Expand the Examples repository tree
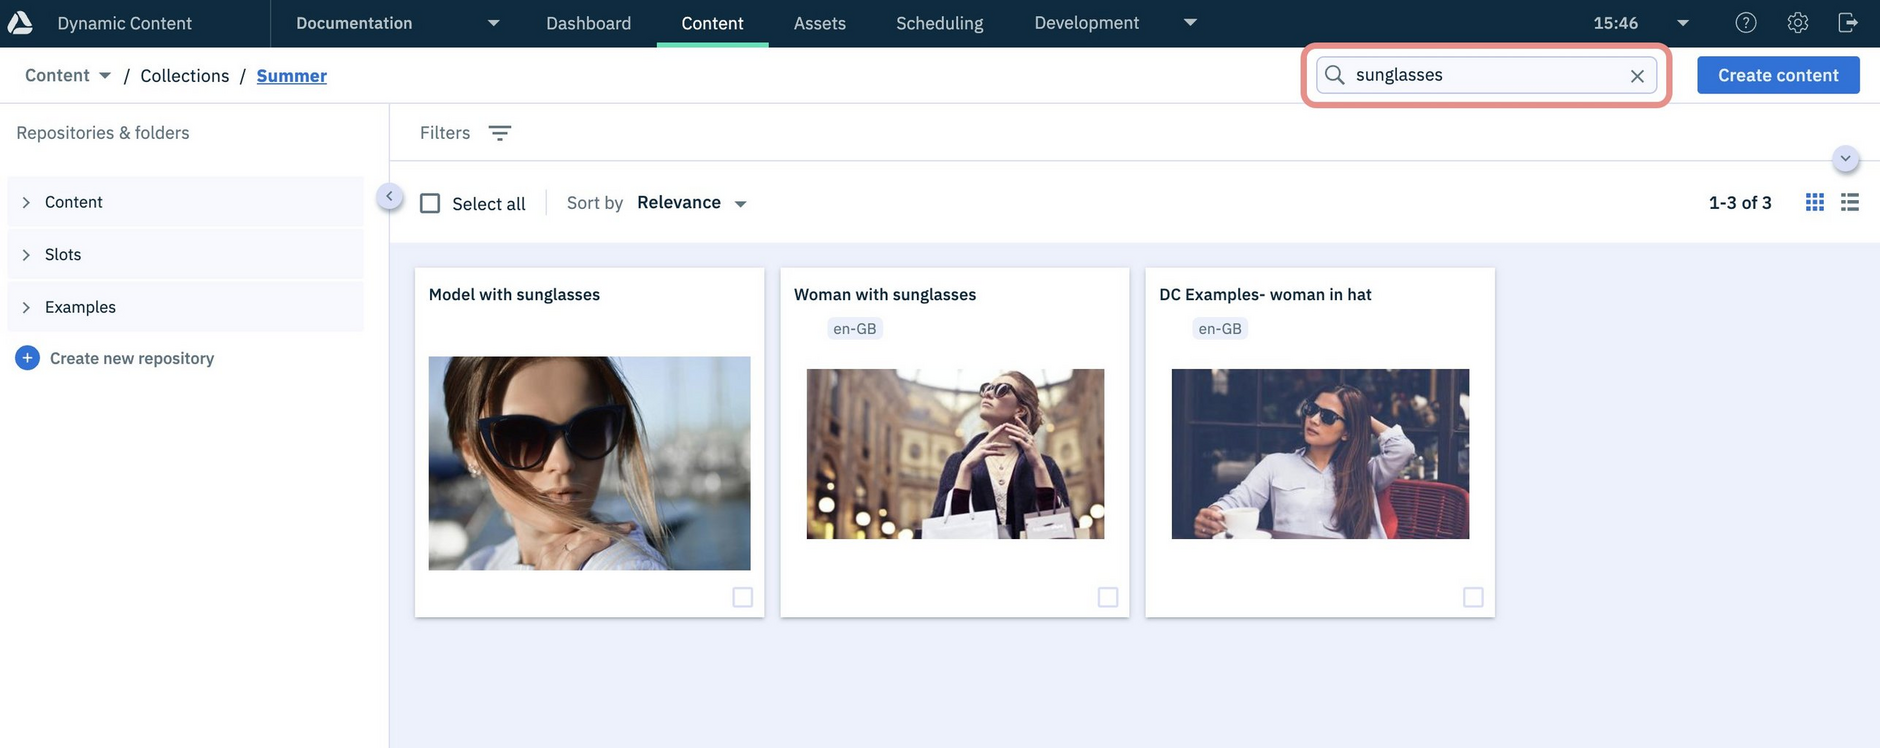 [x=26, y=307]
